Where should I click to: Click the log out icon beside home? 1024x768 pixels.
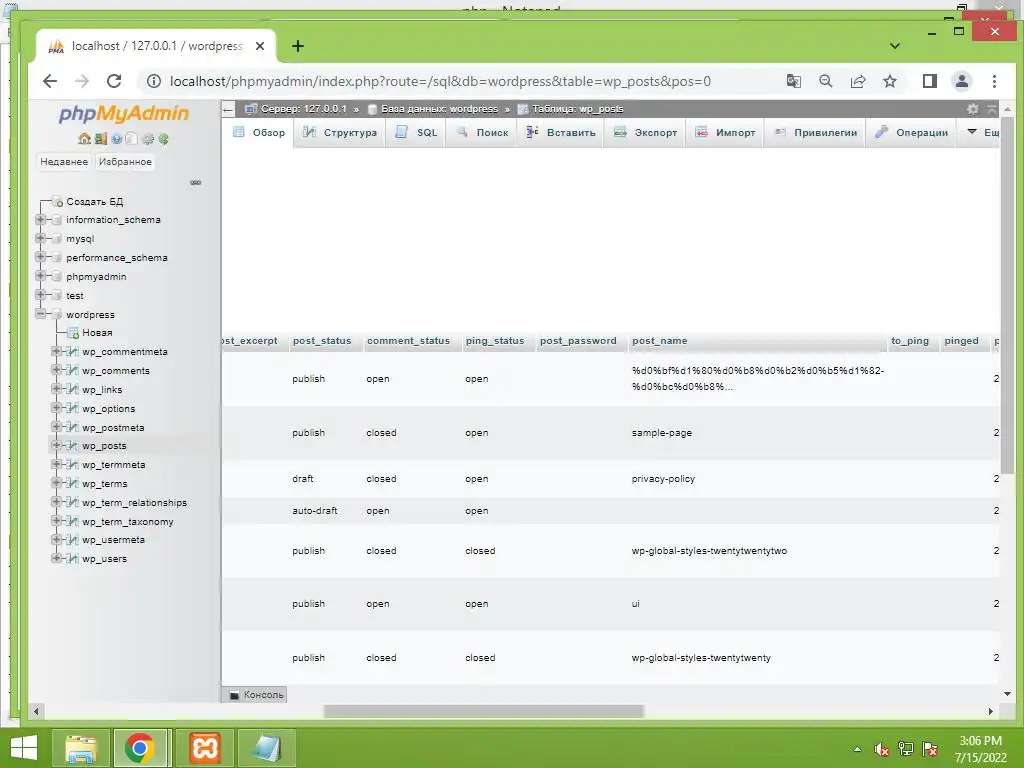pos(101,138)
